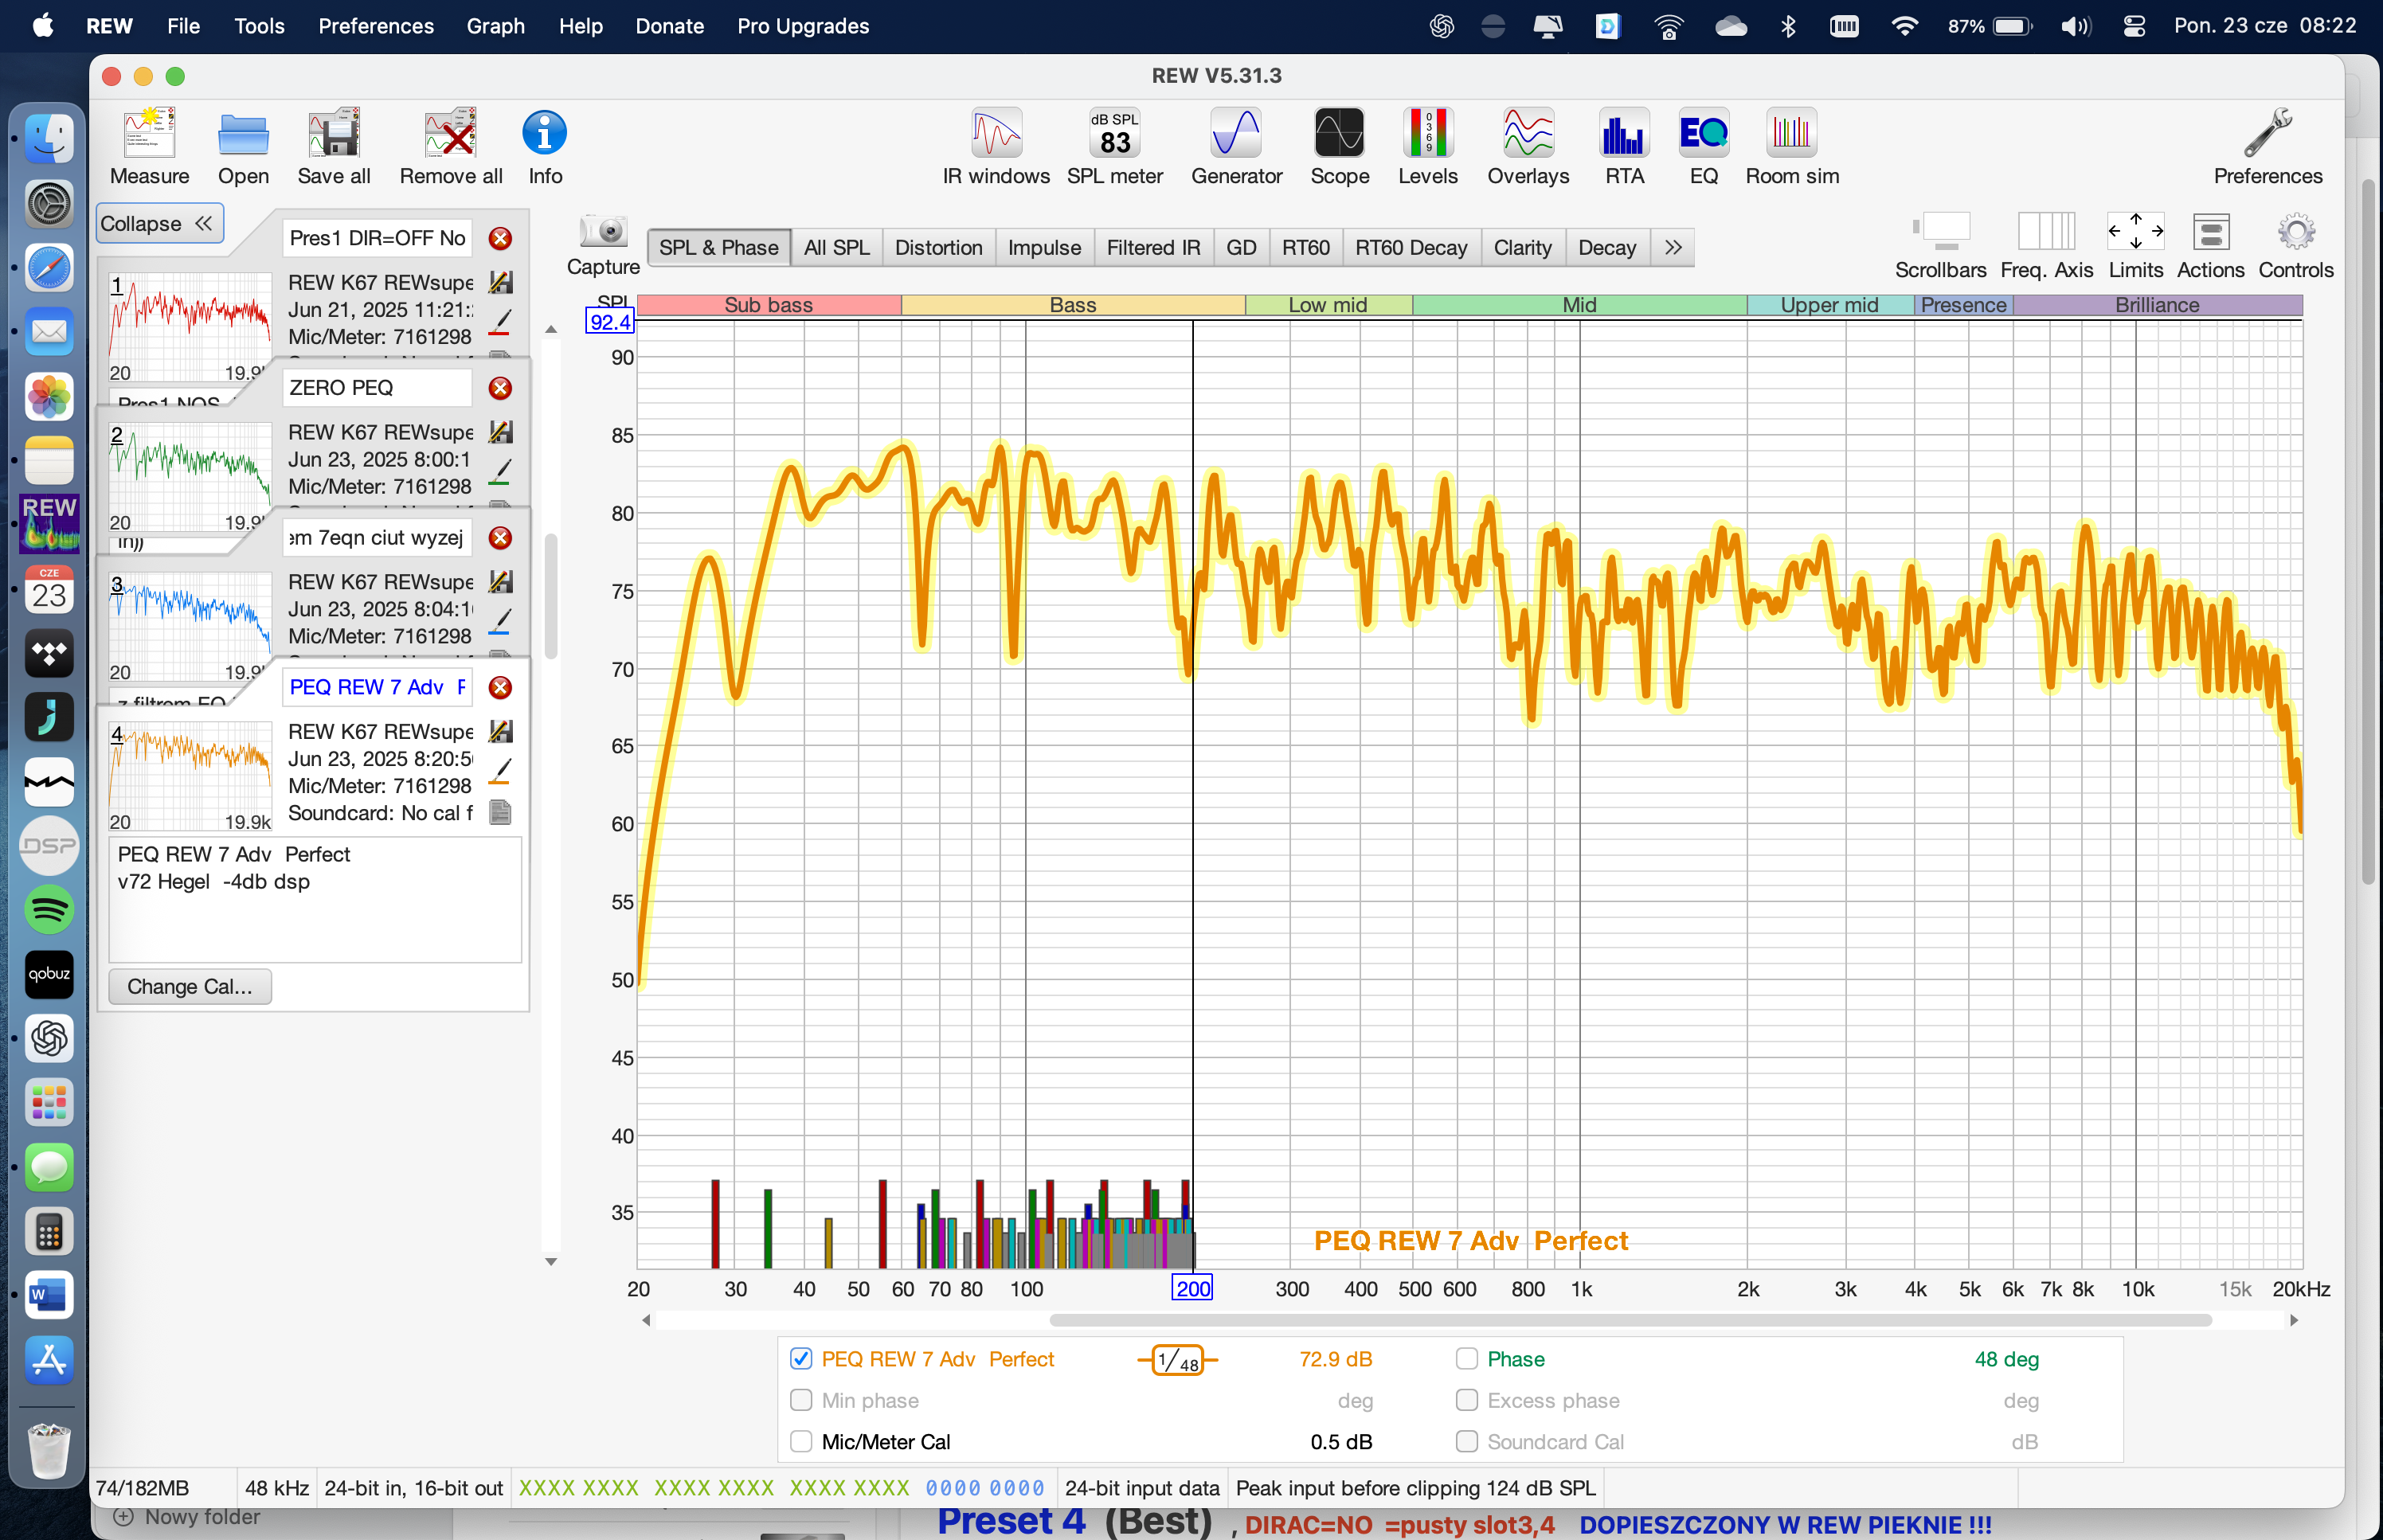The height and width of the screenshot is (1540, 2383).
Task: Open the signal Generator
Action: coord(1236,147)
